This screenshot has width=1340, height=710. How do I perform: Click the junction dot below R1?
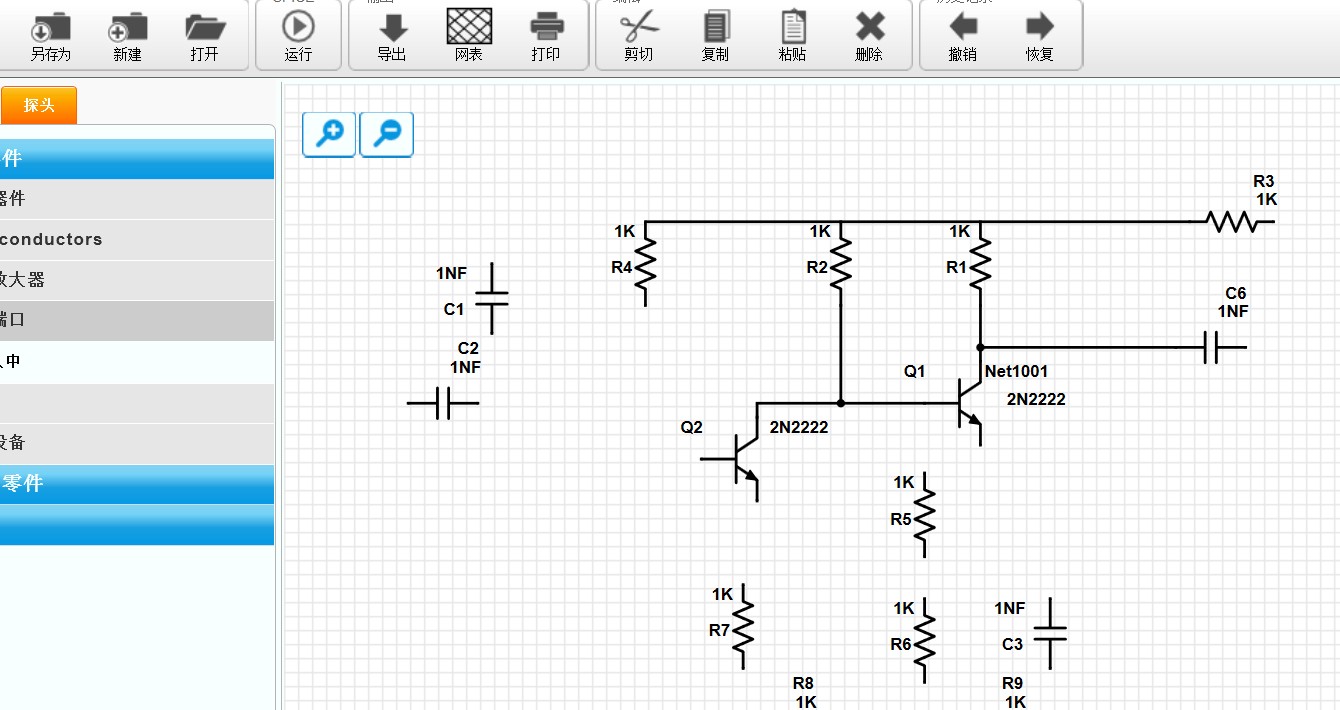pos(980,347)
